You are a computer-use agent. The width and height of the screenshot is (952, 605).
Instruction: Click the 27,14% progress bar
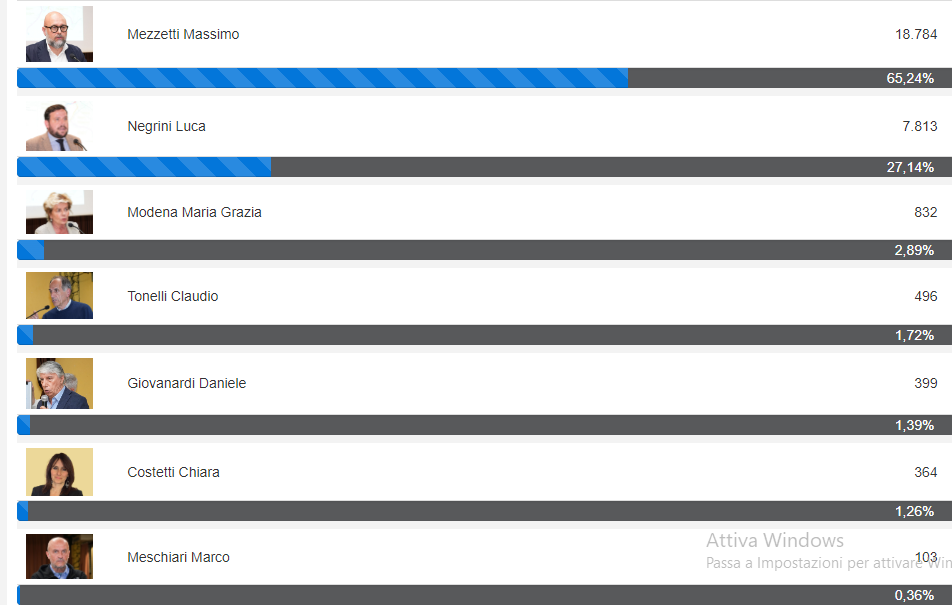pos(484,167)
